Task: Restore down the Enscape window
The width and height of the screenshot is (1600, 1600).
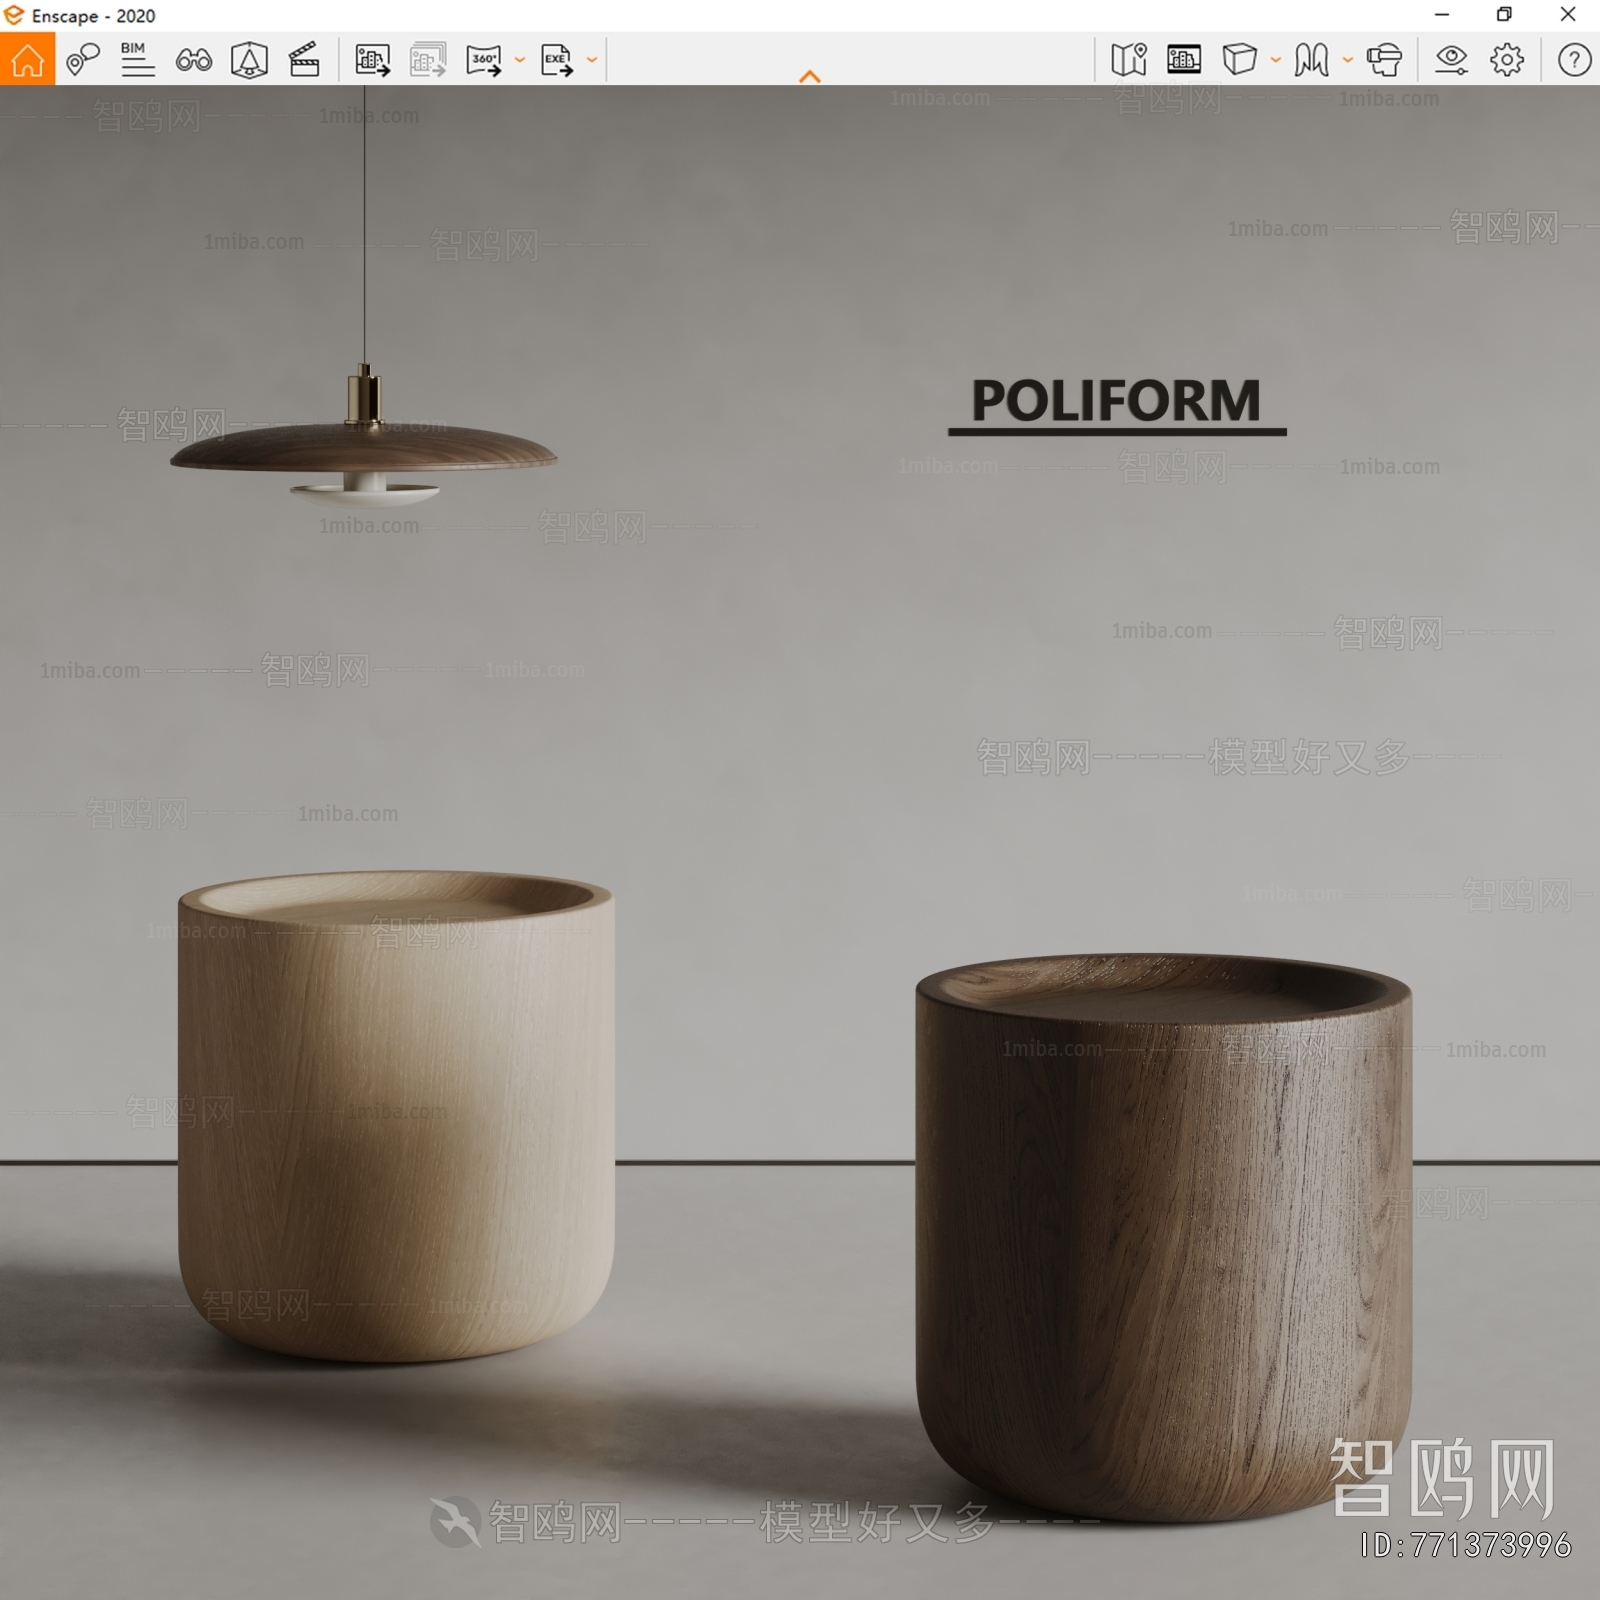Action: click(x=1504, y=15)
